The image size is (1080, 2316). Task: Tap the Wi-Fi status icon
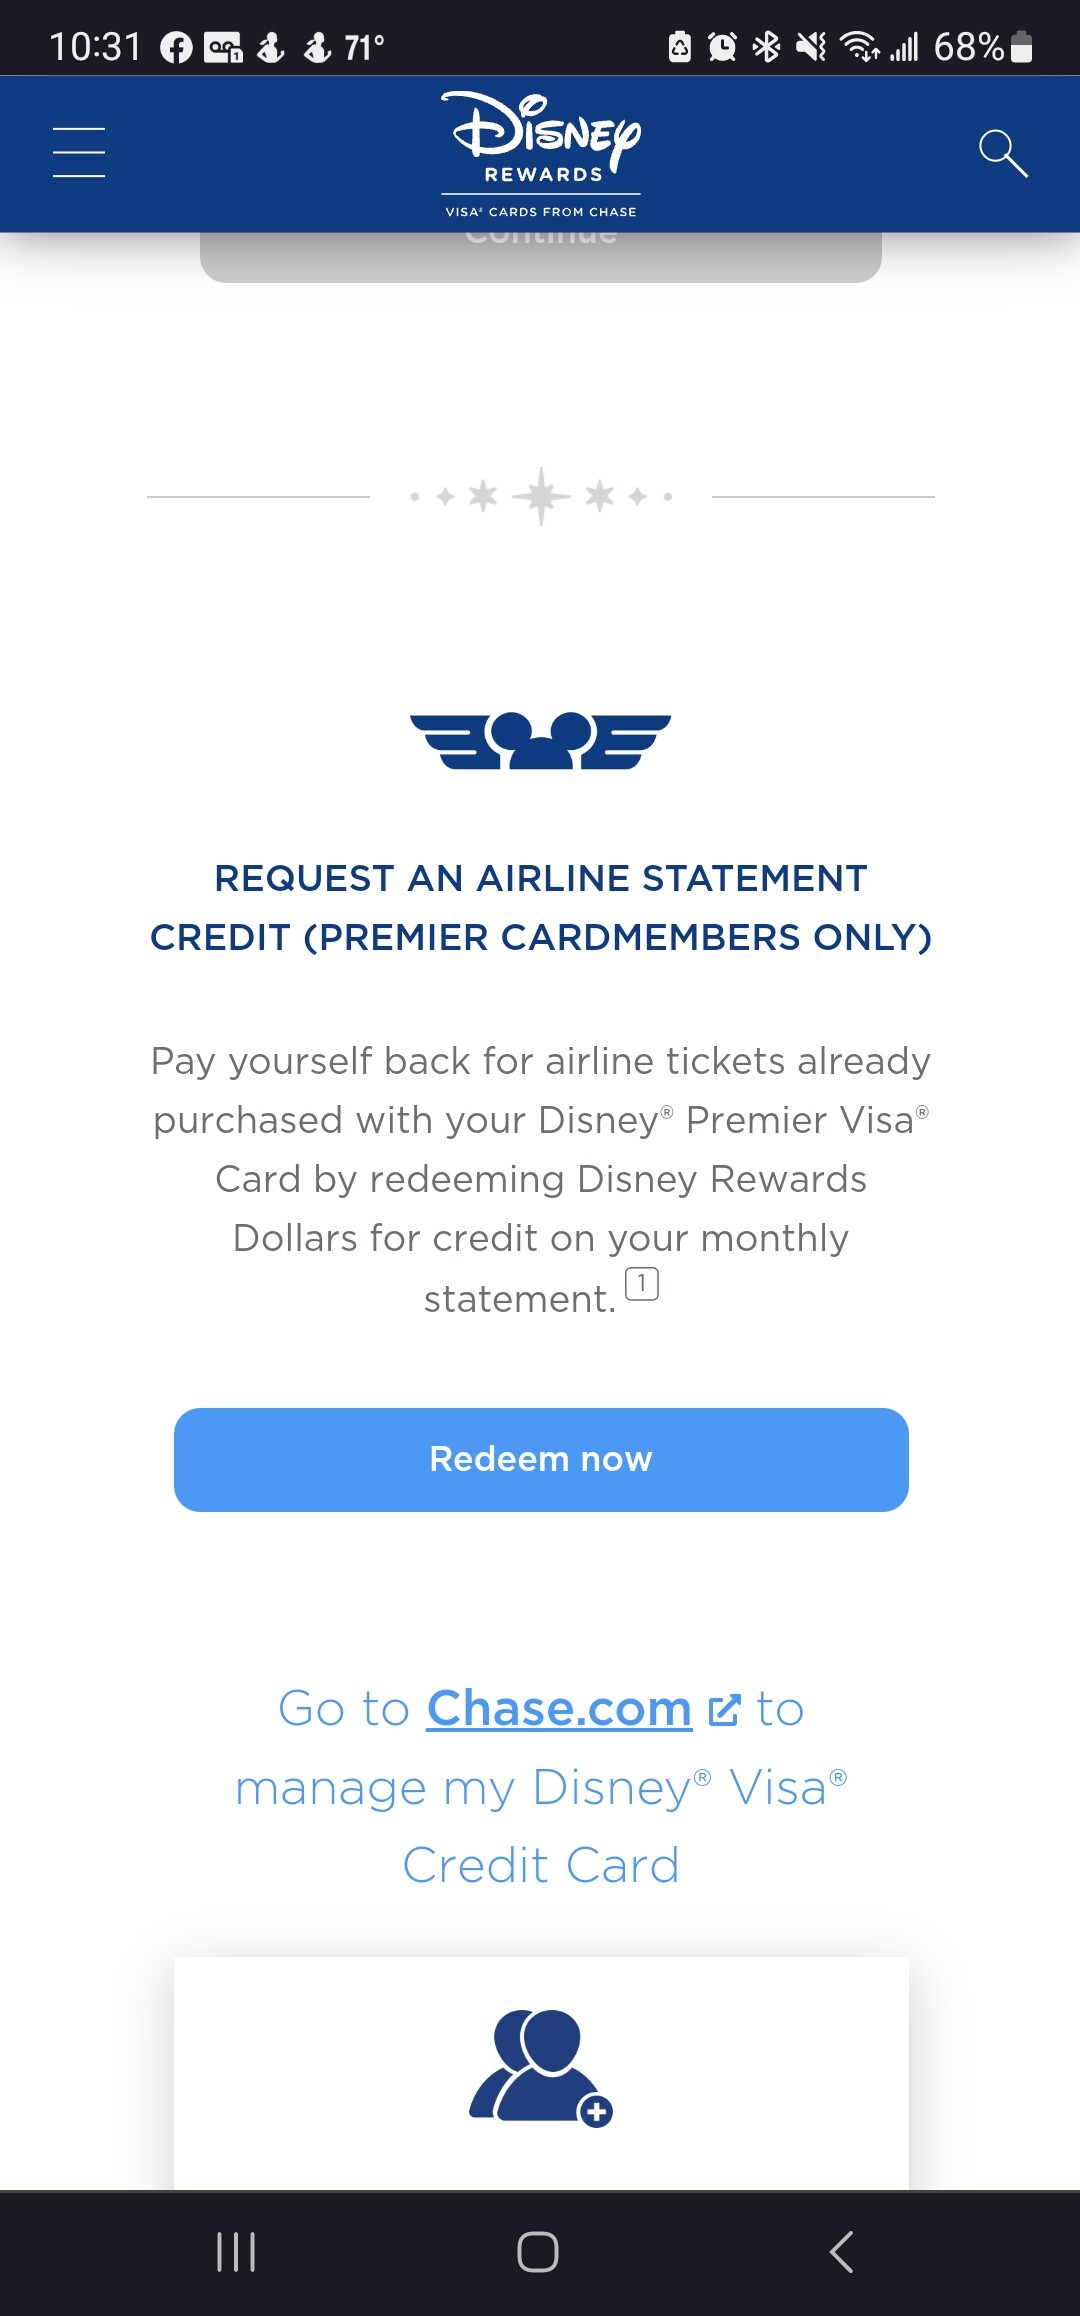coord(859,47)
